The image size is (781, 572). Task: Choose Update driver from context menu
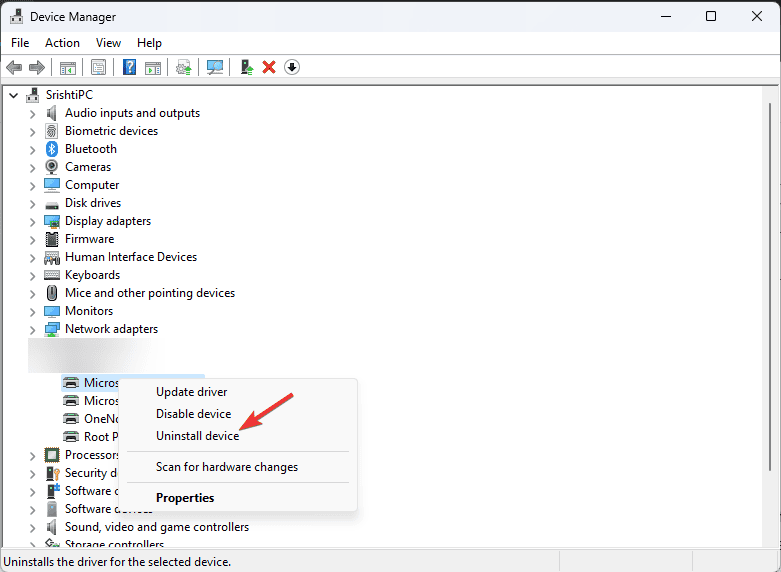tap(238, 392)
